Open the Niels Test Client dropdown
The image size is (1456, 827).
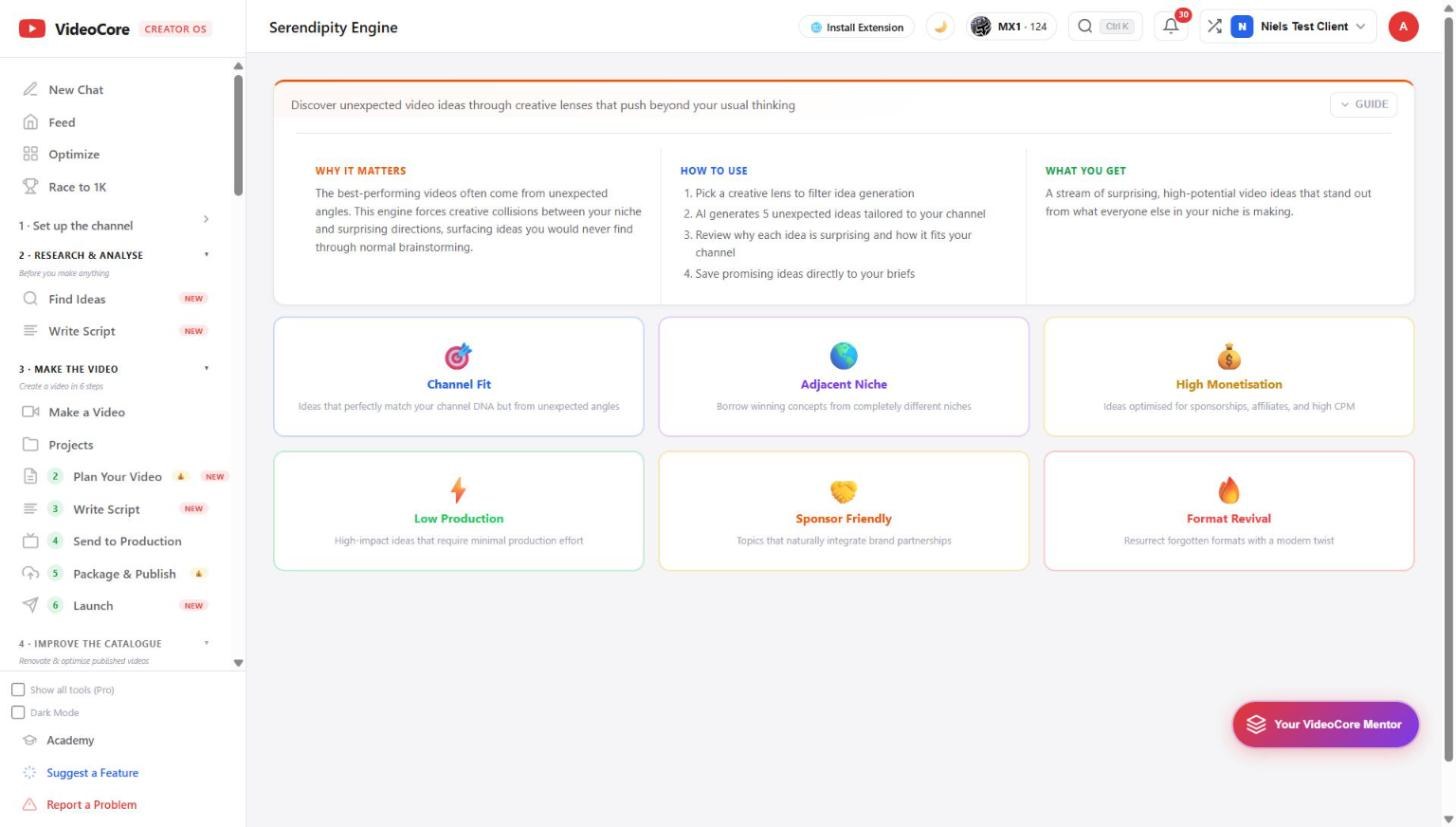click(1288, 27)
